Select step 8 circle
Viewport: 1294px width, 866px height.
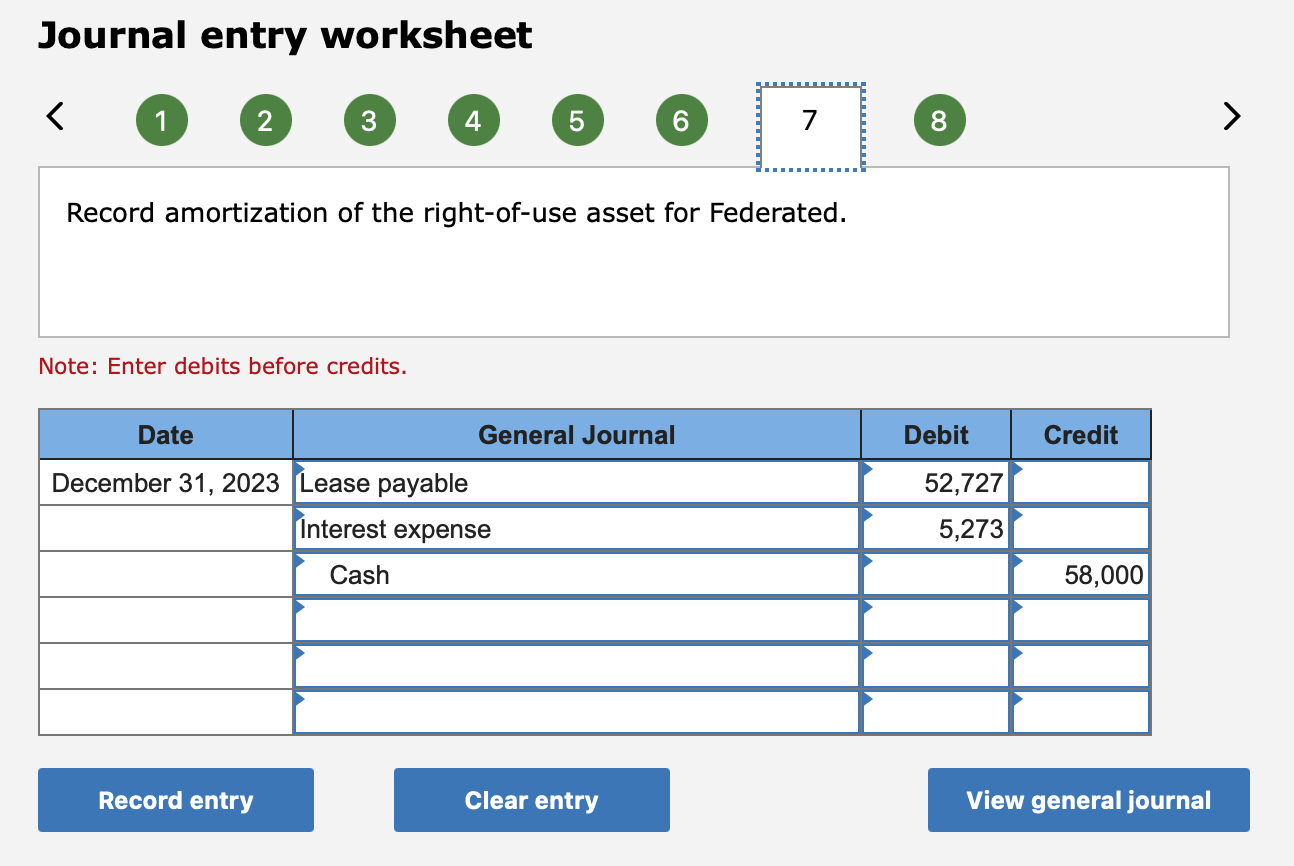click(x=939, y=119)
